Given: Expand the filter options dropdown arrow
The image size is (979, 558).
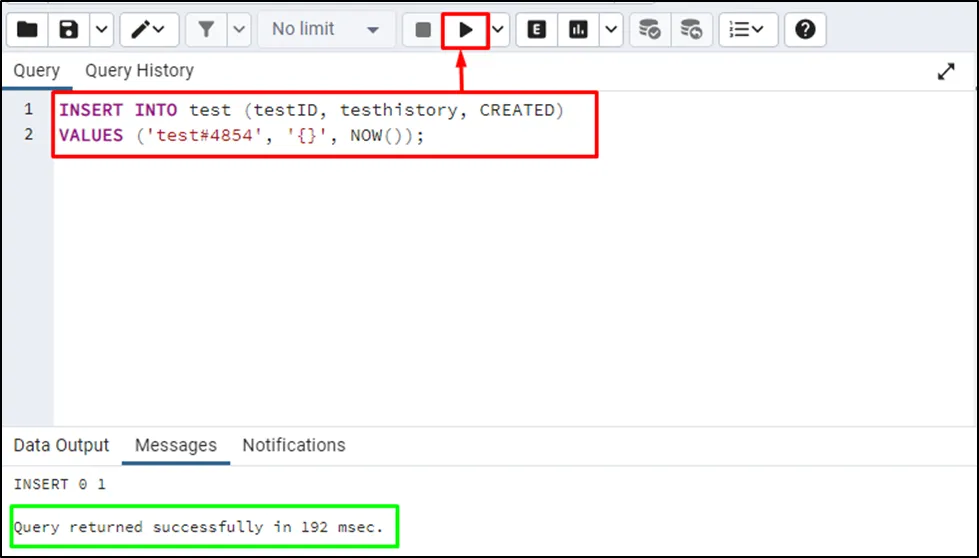Looking at the screenshot, I should coord(239,30).
